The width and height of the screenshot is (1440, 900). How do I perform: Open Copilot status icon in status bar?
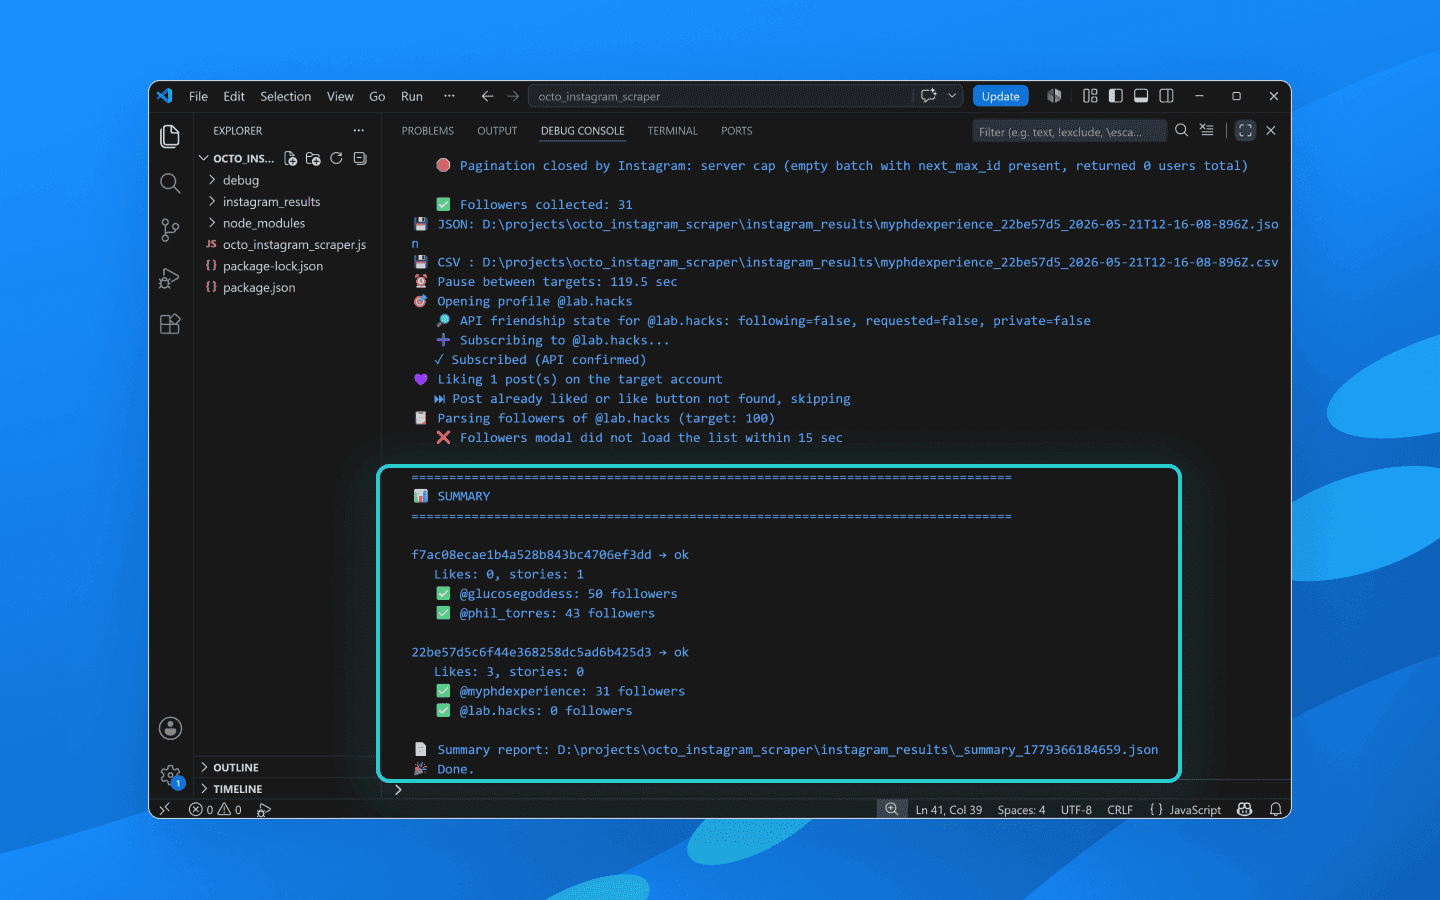pyautogui.click(x=1245, y=810)
